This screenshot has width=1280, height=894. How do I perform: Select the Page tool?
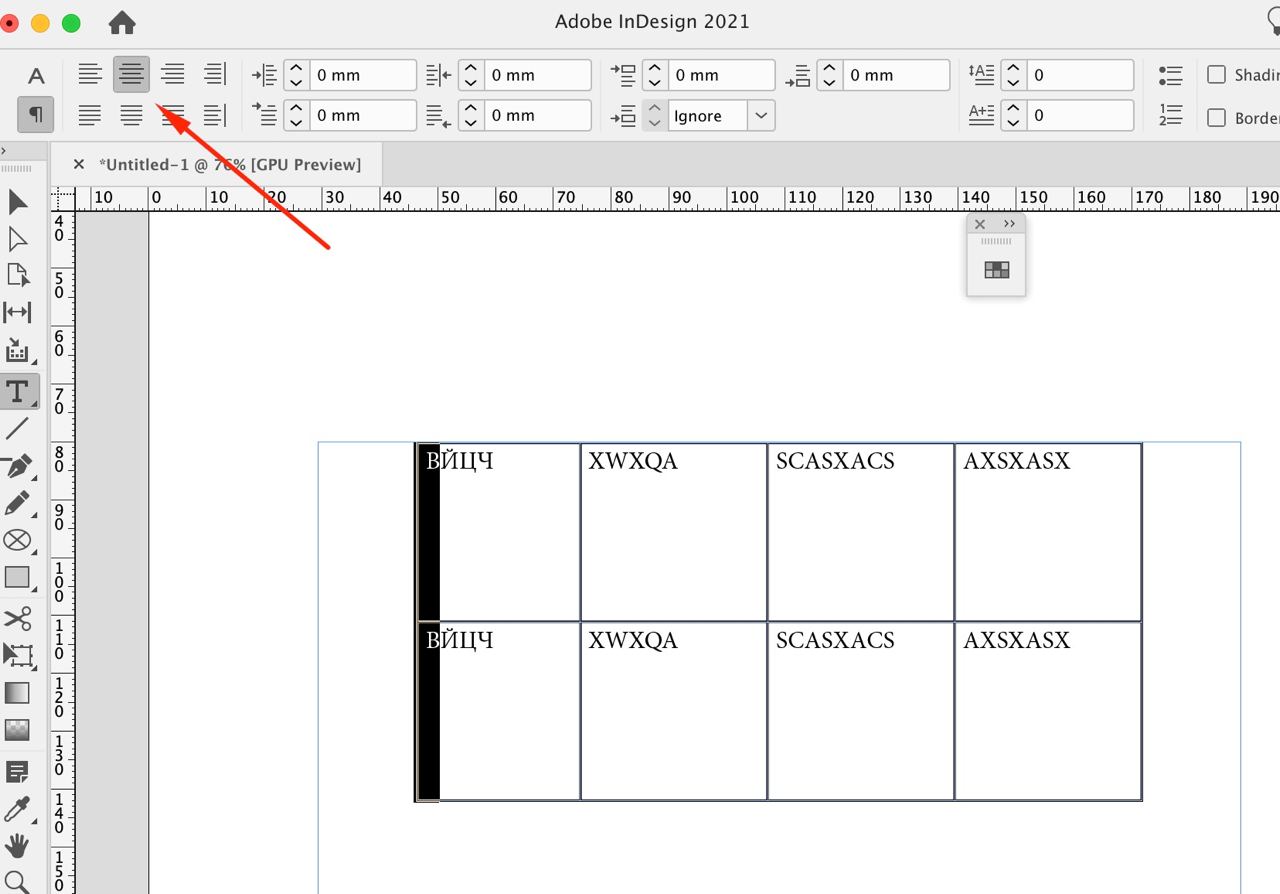pos(18,275)
